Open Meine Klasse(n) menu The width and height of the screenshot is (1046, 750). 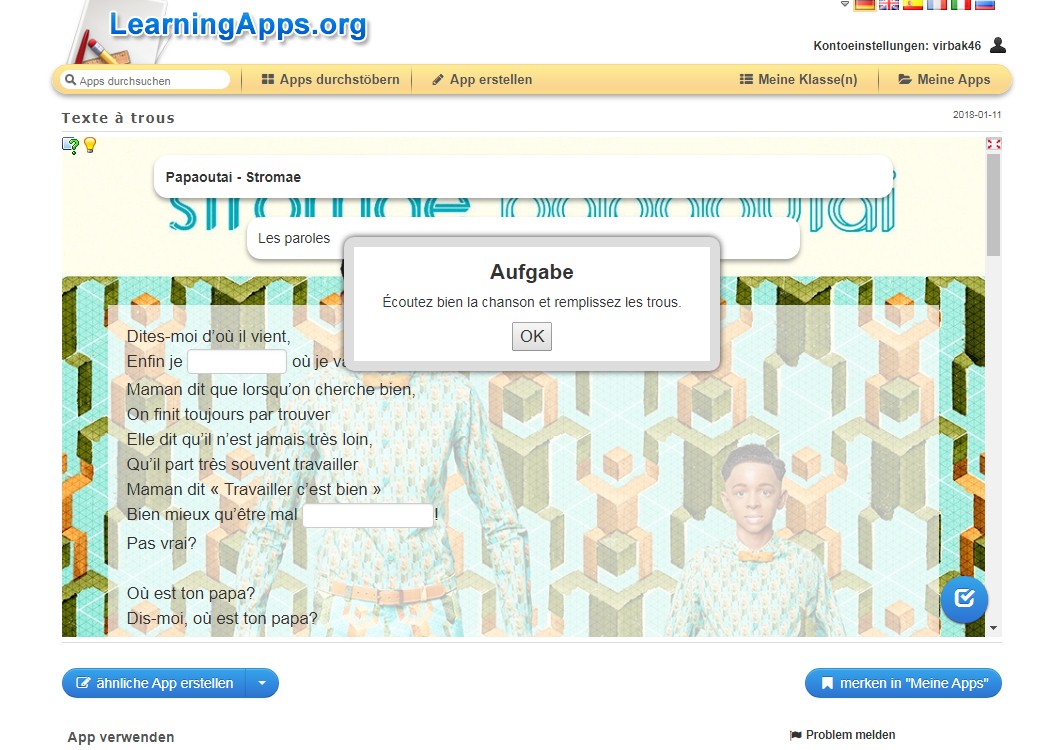798,79
